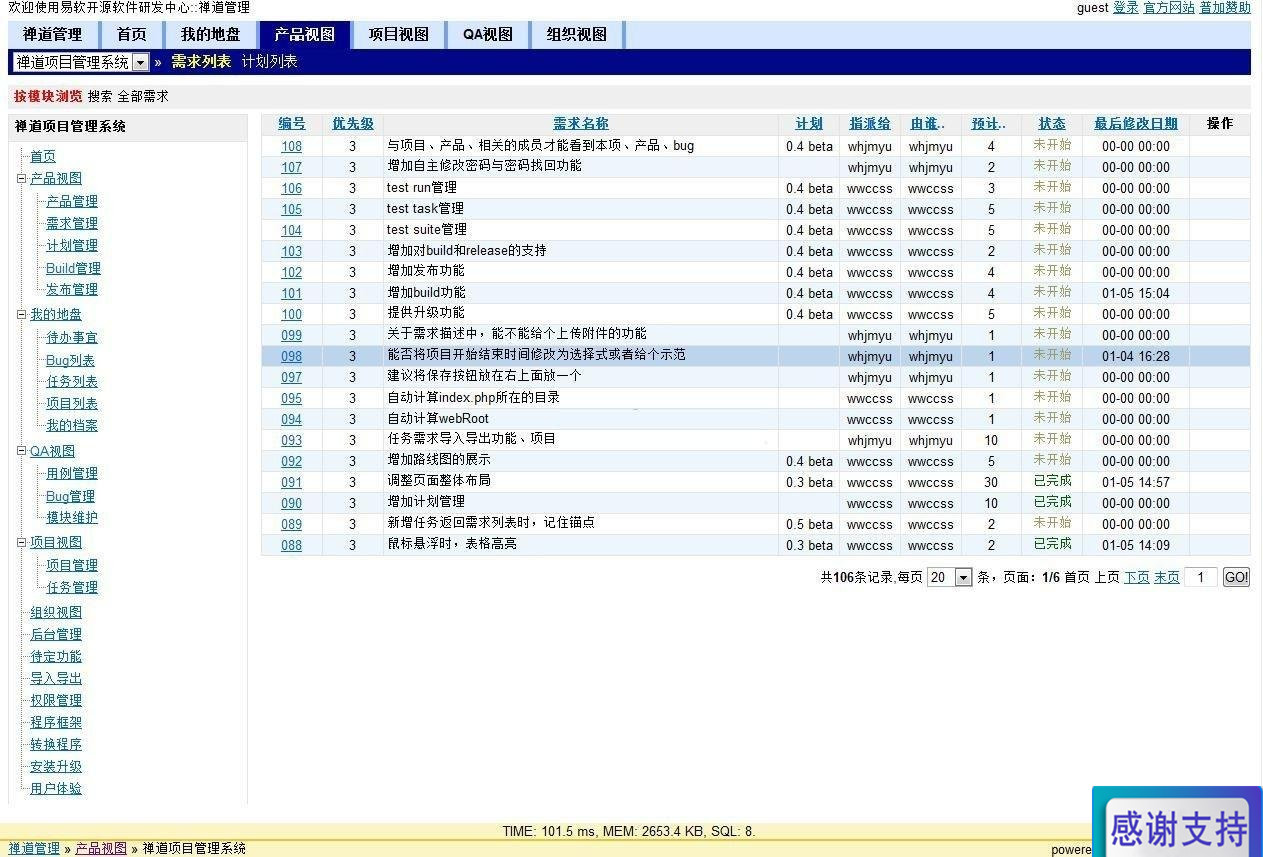Collapse the QA视图 tree node
Screen dimensions: 1263x857
pyautogui.click(x=22, y=451)
